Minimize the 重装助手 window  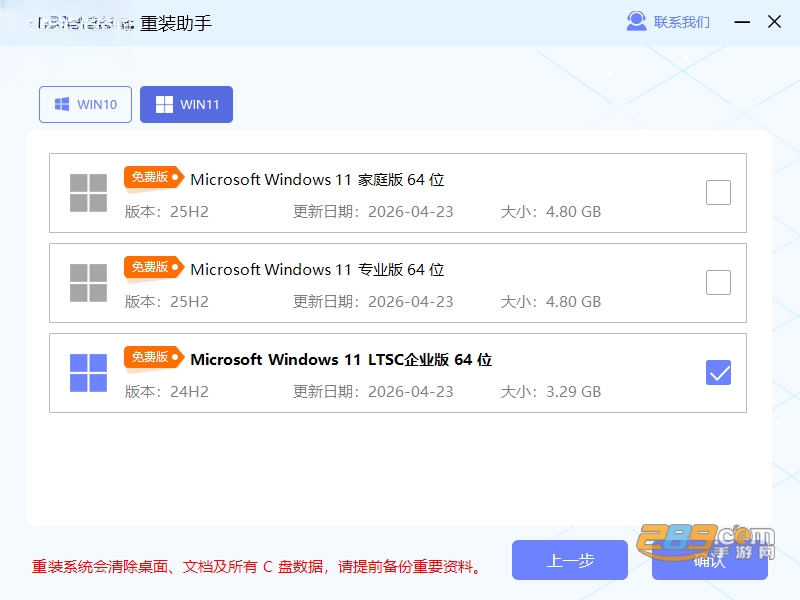[x=742, y=22]
